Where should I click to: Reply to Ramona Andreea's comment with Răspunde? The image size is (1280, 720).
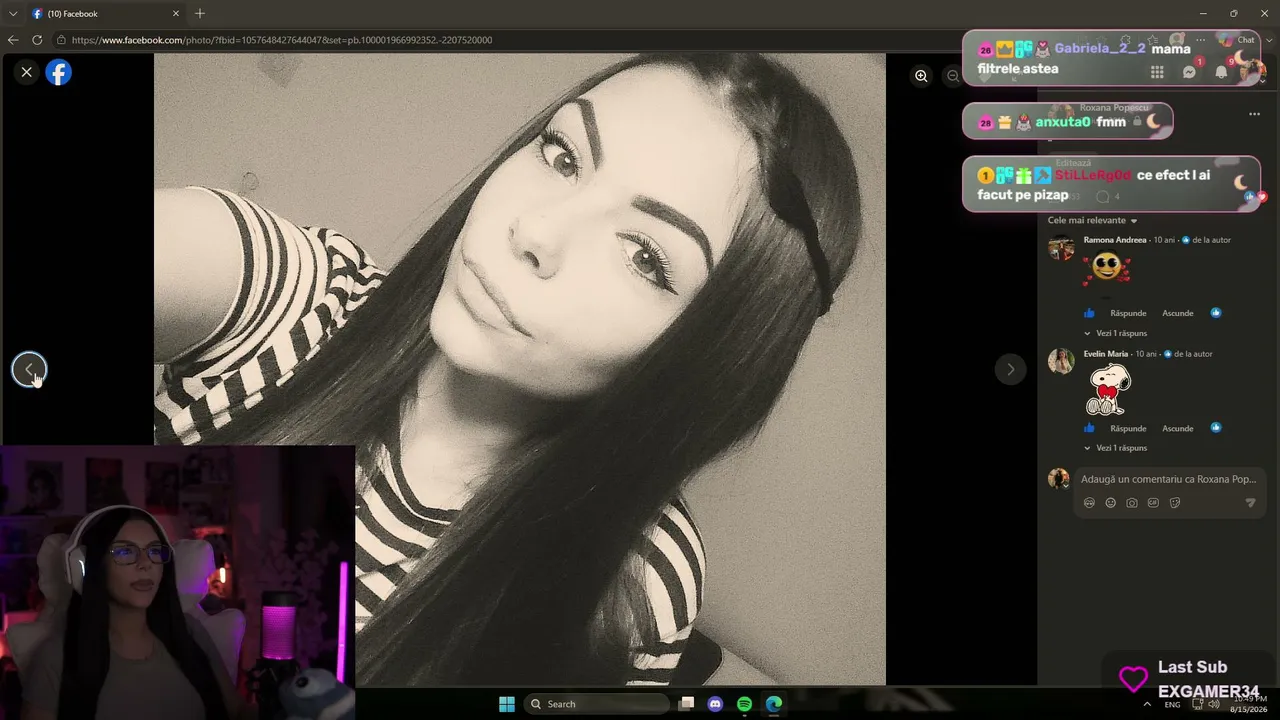click(x=1128, y=313)
